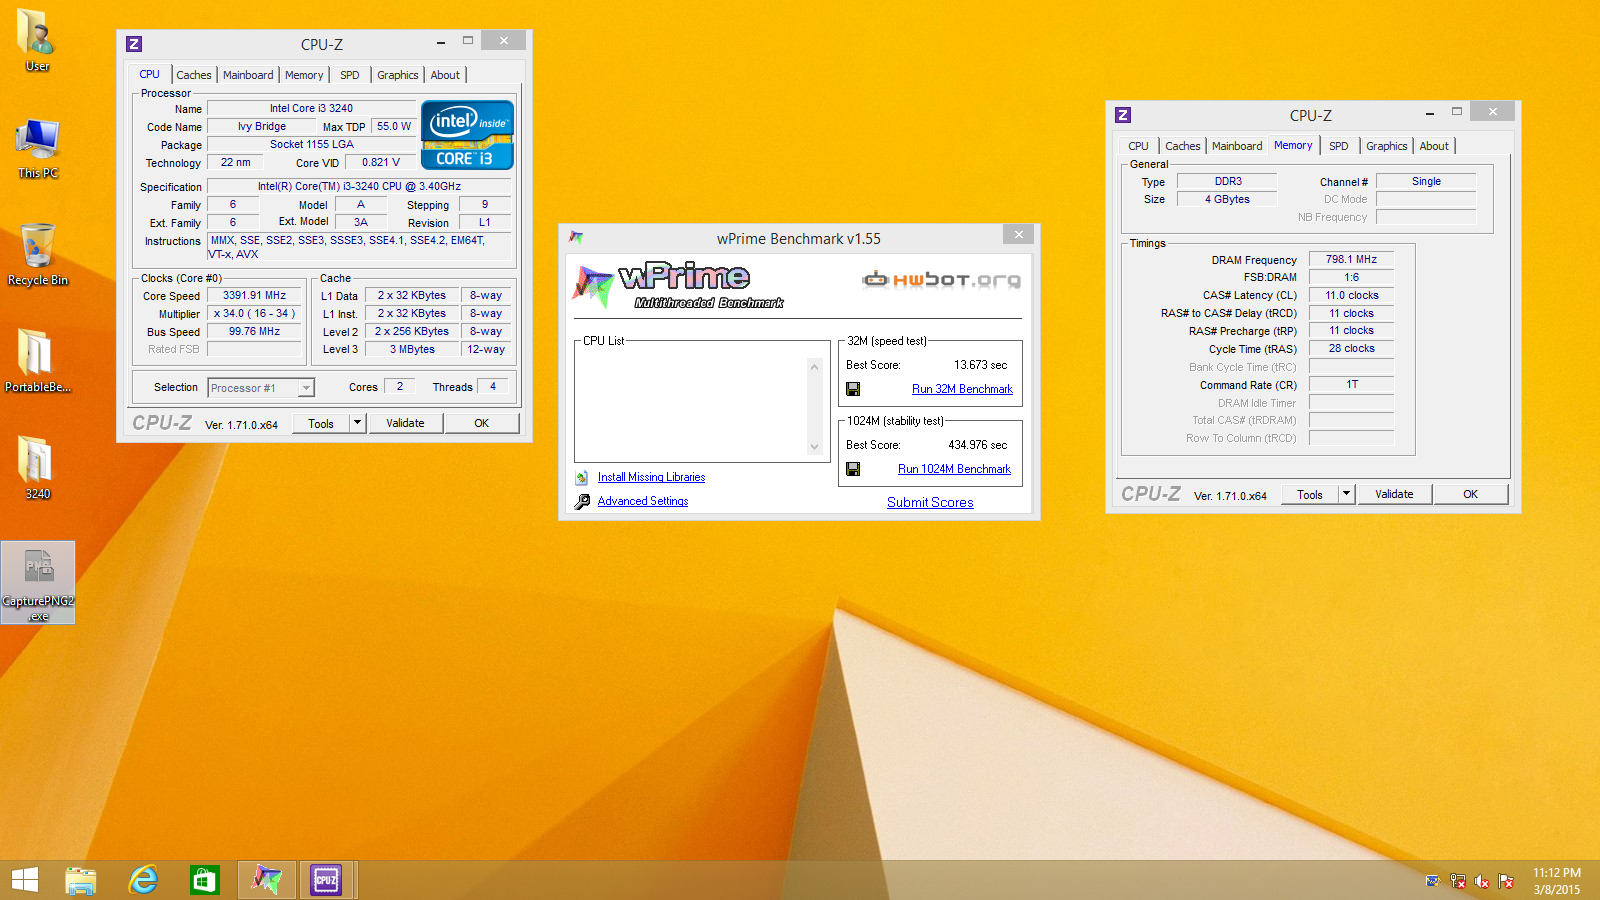Click the Bus Speed value 99.76 MHz
The image size is (1600, 900).
coord(254,332)
